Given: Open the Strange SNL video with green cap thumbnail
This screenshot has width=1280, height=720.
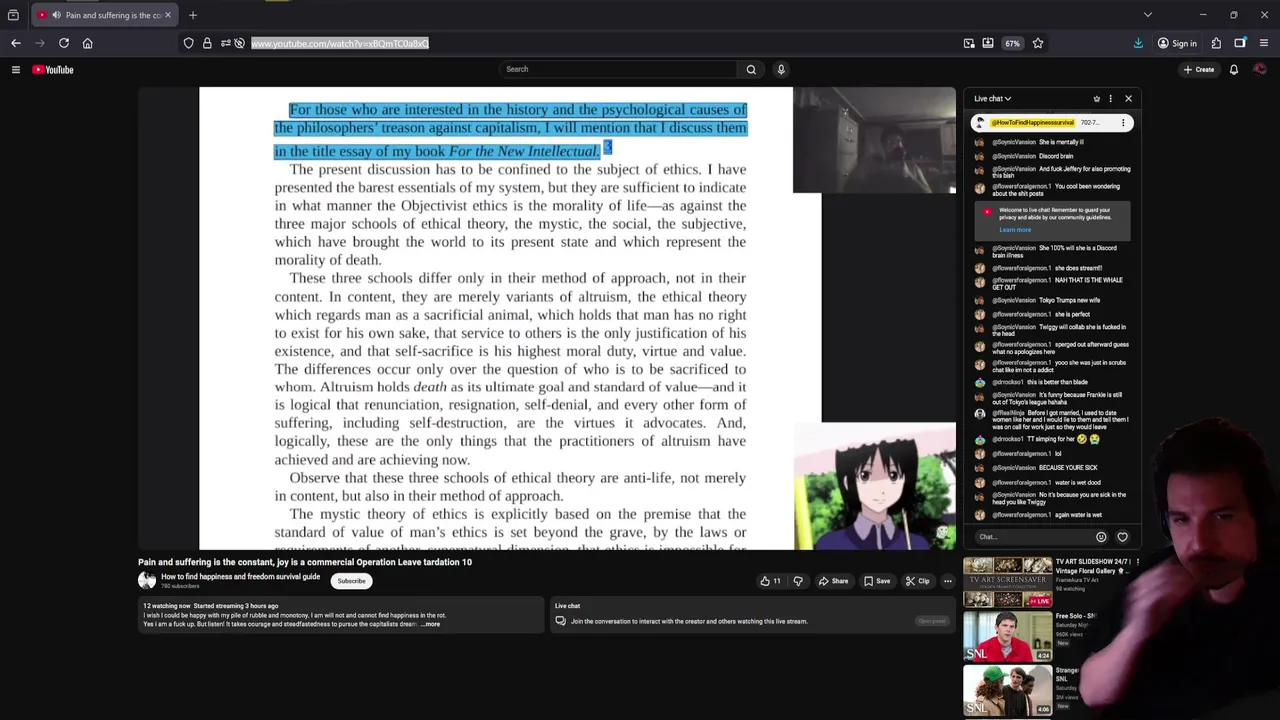Looking at the screenshot, I should pos(1007,691).
